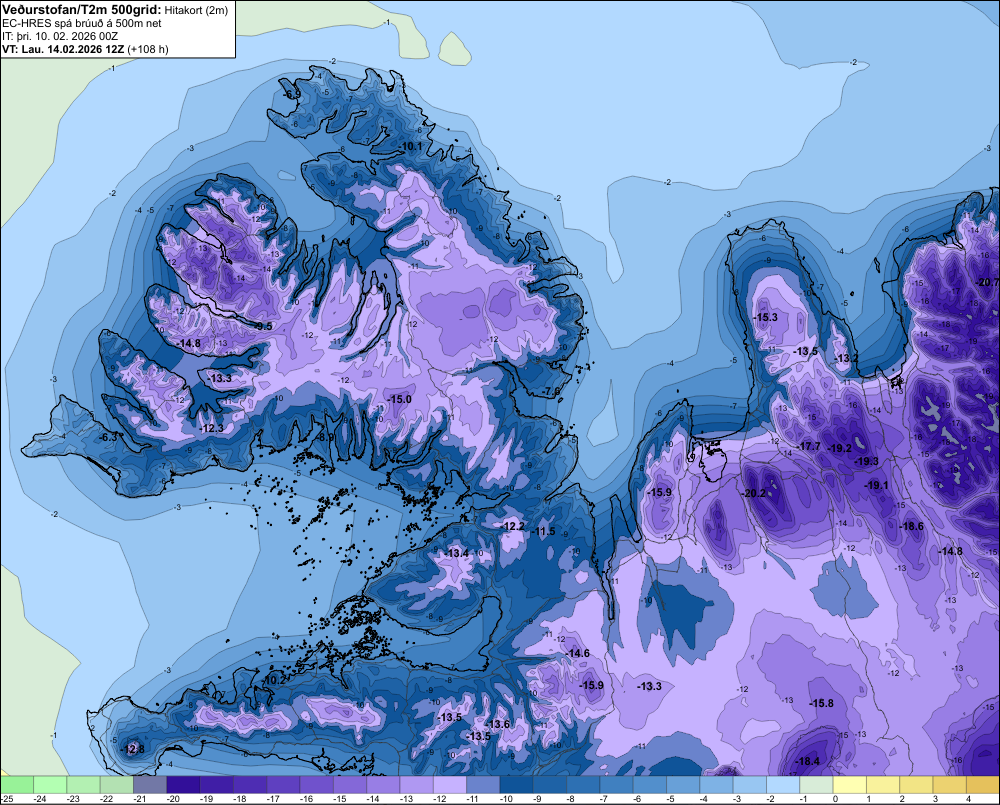The width and height of the screenshot is (1000, 805).
Task: Select the -10.2 temperature value
Action: [x=274, y=680]
